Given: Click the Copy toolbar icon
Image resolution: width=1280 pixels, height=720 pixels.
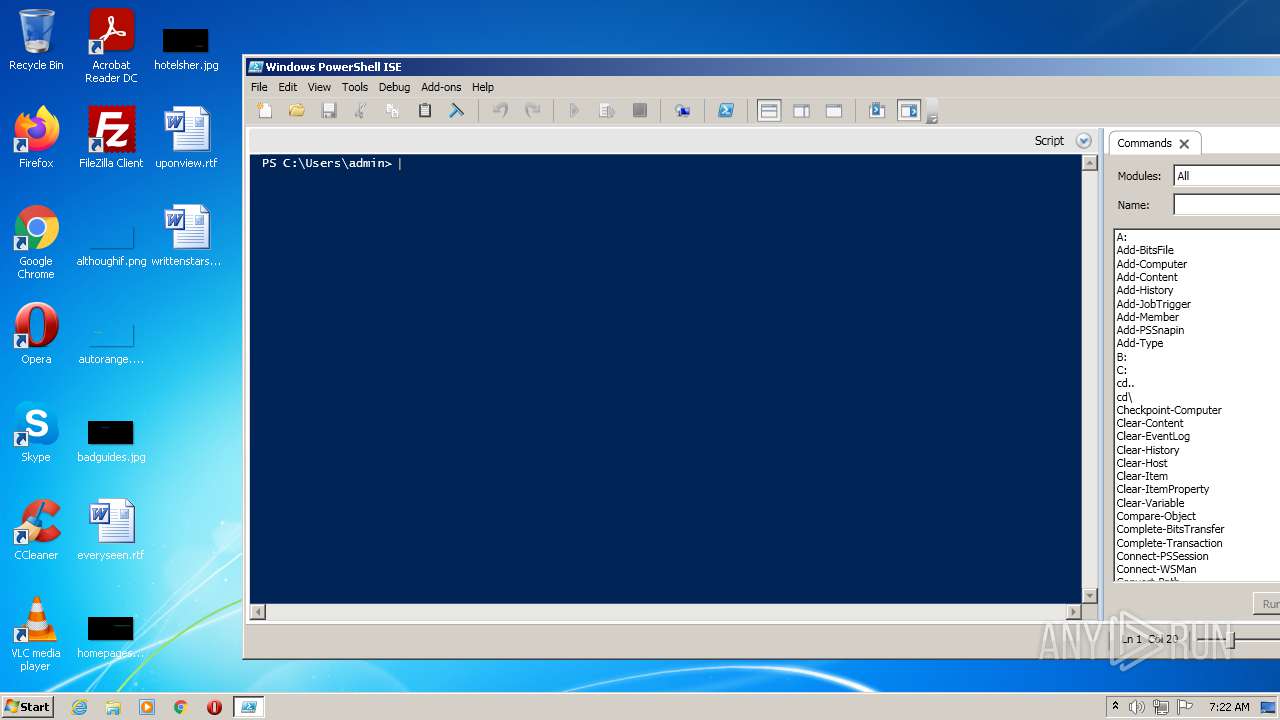Looking at the screenshot, I should pos(393,111).
